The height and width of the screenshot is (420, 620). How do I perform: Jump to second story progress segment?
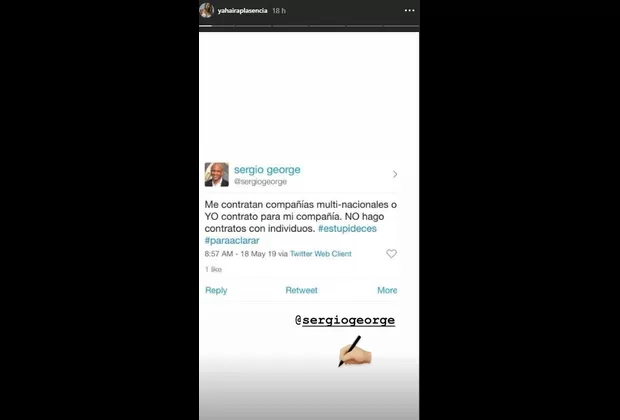(x=253, y=26)
